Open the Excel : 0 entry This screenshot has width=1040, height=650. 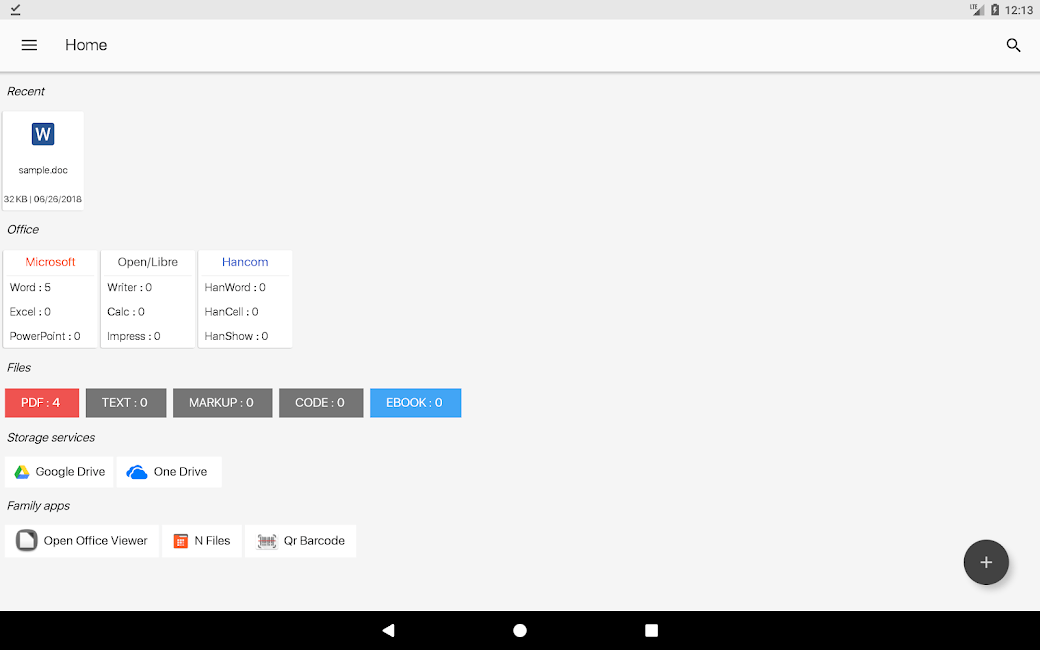pos(31,312)
